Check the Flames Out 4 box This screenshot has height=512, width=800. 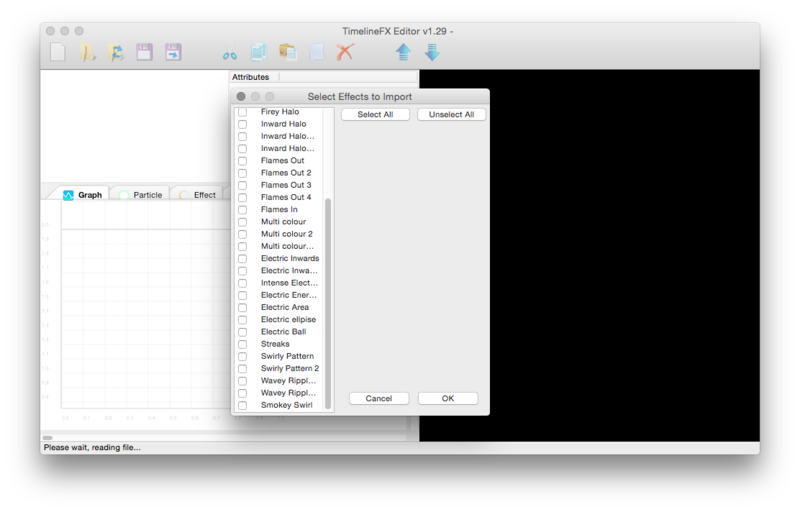coord(242,197)
